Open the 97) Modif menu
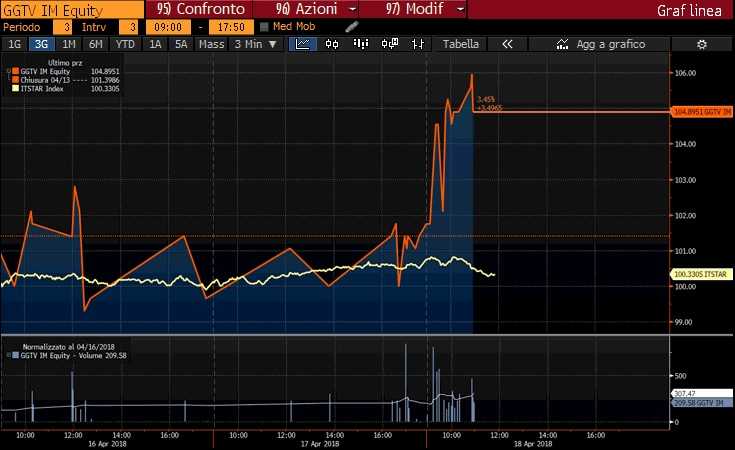This screenshot has width=735, height=450. click(x=414, y=9)
